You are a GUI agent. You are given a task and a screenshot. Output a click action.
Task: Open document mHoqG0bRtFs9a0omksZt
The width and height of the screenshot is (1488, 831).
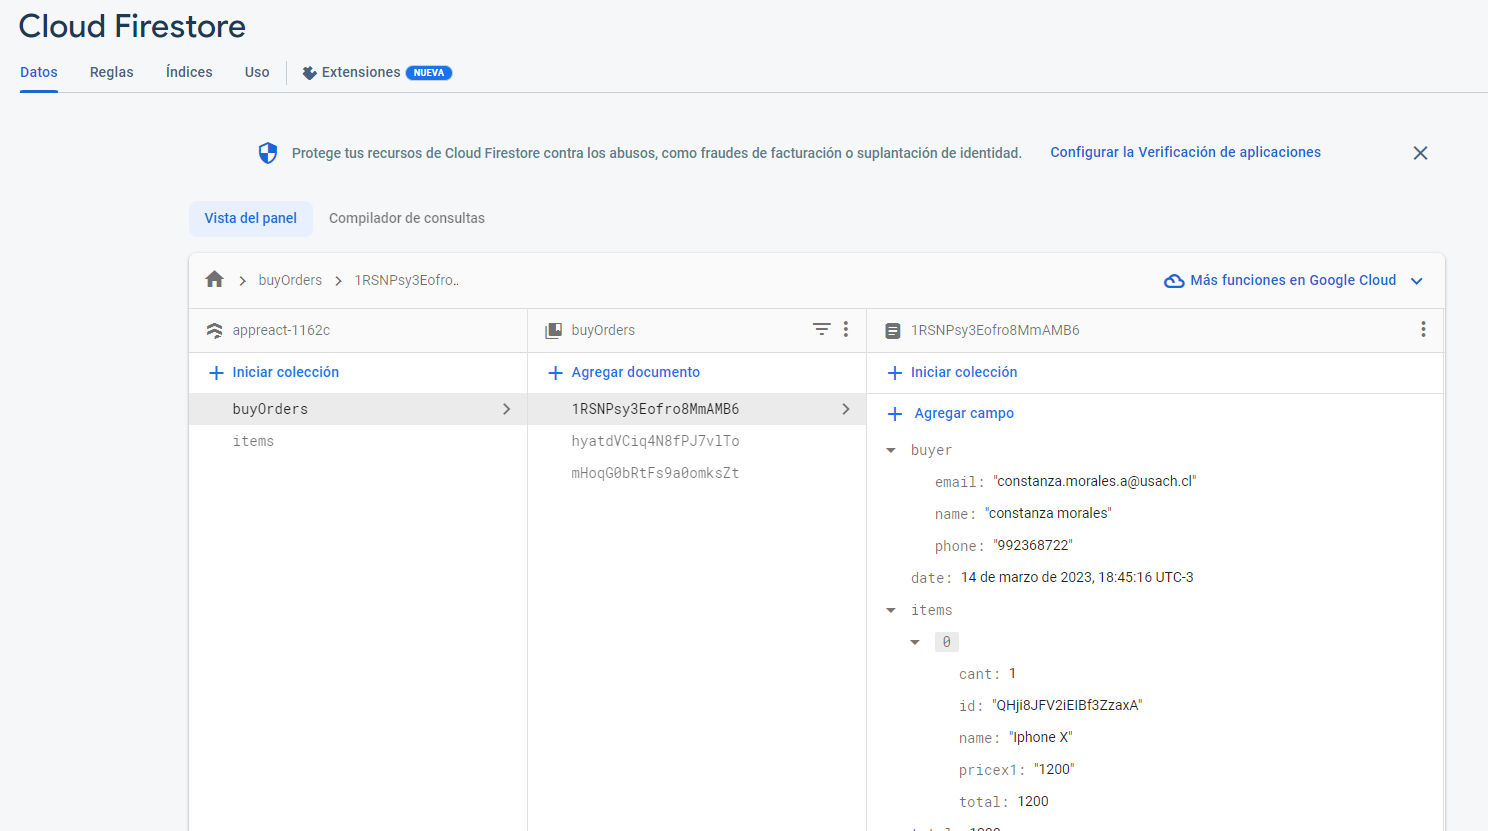click(x=697, y=473)
